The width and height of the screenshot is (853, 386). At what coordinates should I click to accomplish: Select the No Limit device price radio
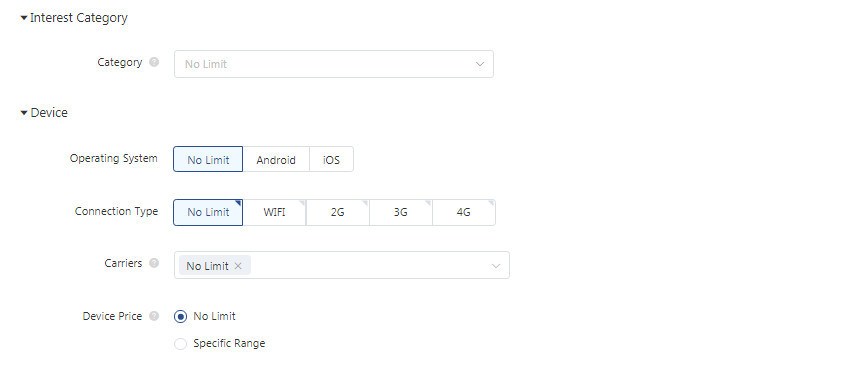coord(180,316)
